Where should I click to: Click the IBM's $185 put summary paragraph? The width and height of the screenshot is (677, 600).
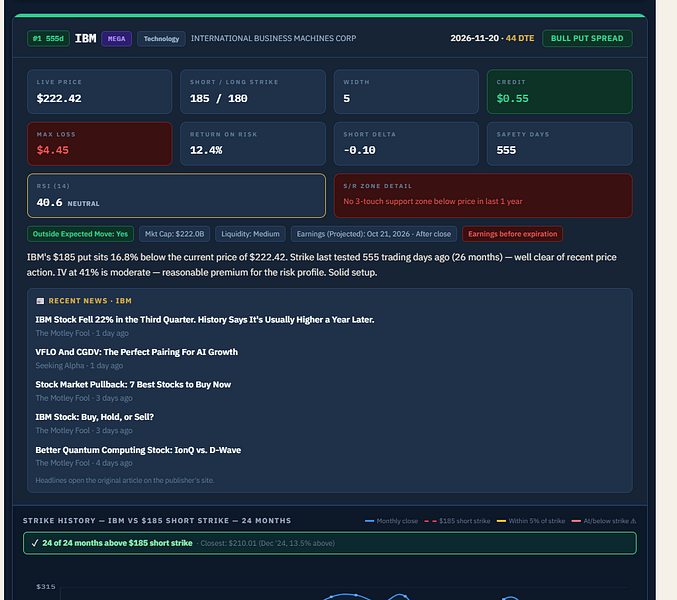[322, 265]
